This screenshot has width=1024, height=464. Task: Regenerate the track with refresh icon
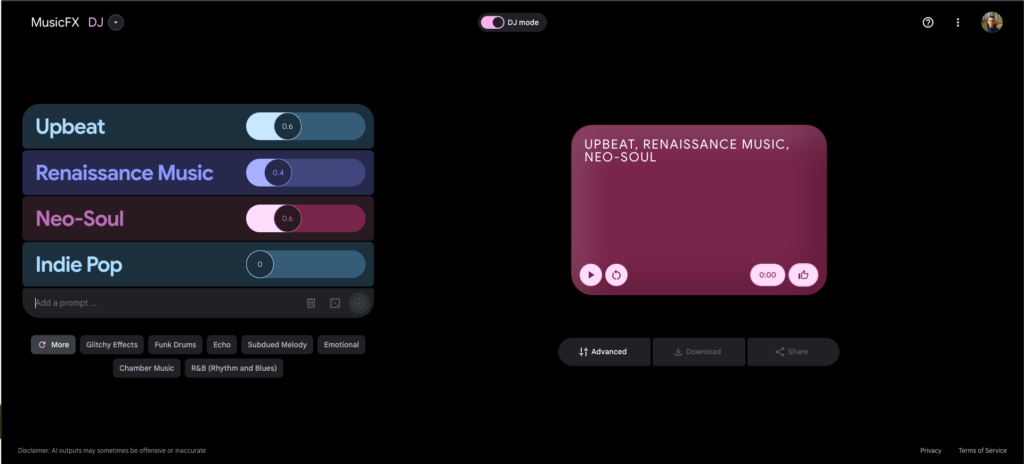pyautogui.click(x=616, y=275)
